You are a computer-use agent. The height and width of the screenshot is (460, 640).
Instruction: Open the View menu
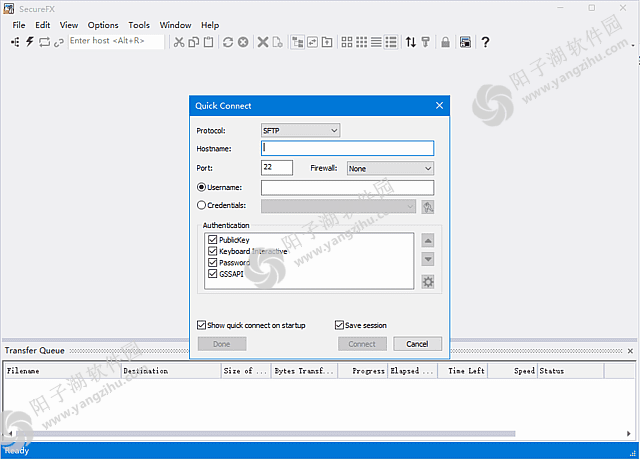pos(69,25)
